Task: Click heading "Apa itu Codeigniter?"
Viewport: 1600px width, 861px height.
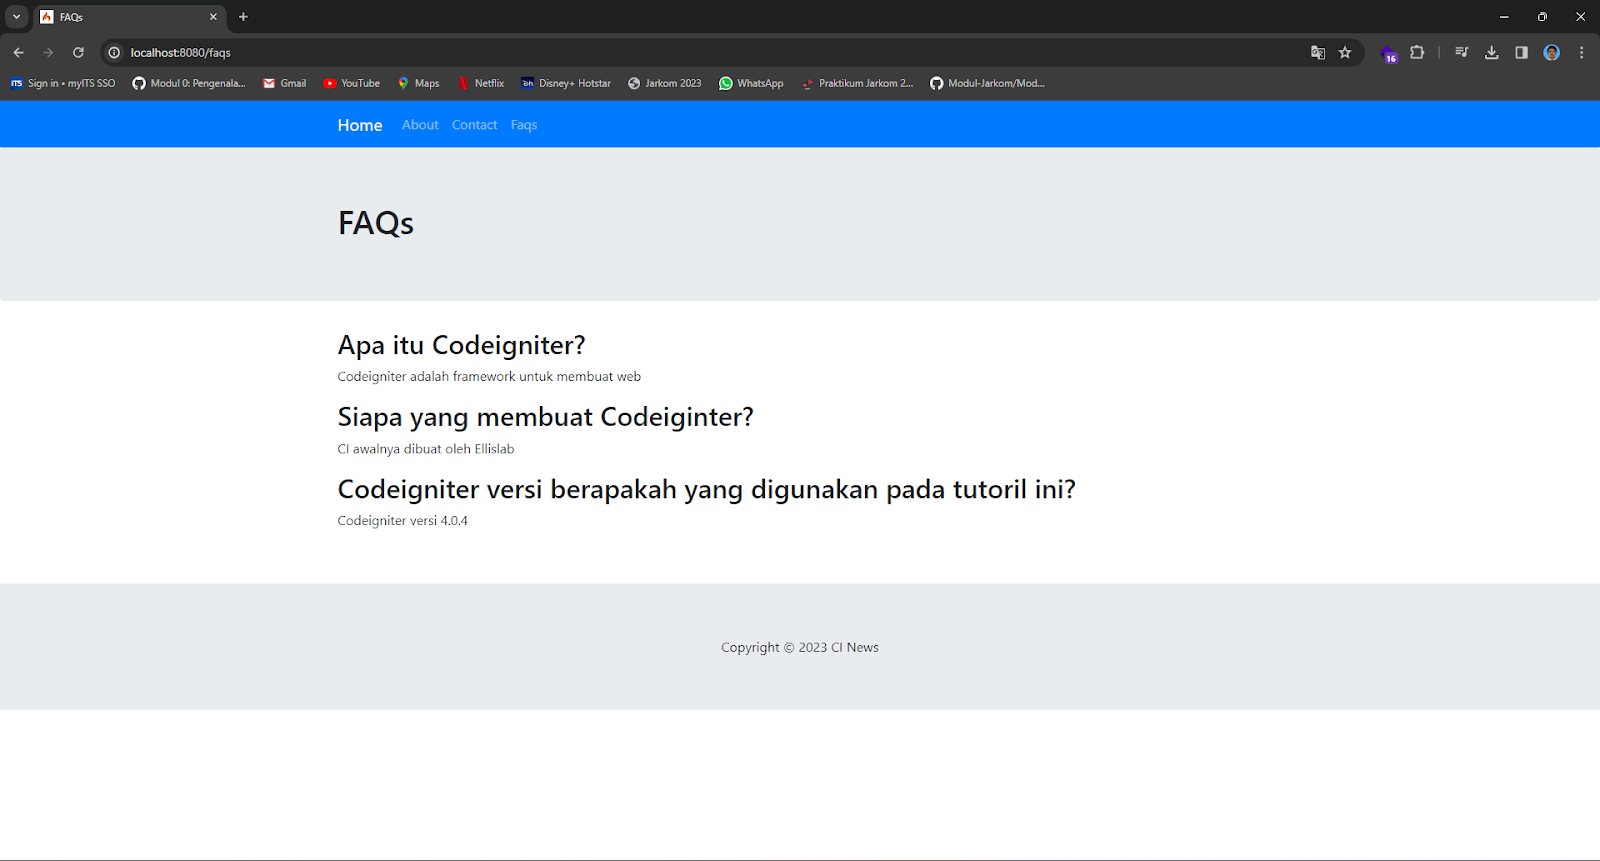Action: point(462,345)
